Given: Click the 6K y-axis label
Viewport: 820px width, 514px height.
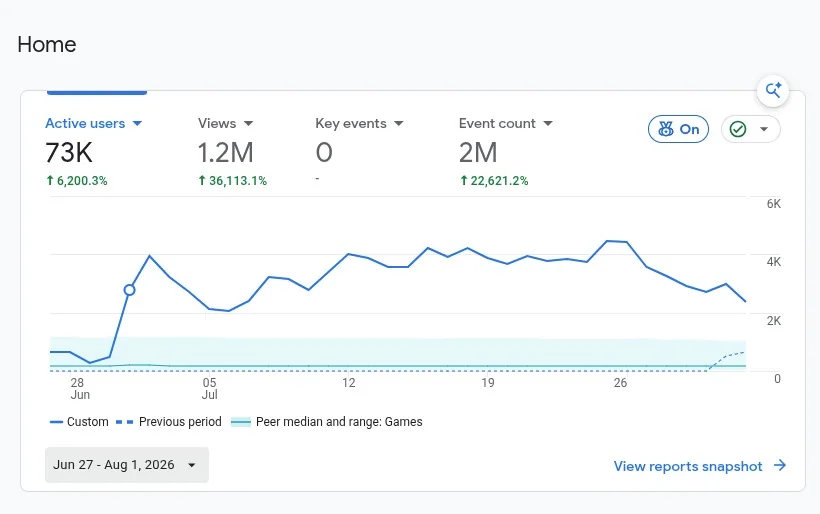Looking at the screenshot, I should point(774,204).
